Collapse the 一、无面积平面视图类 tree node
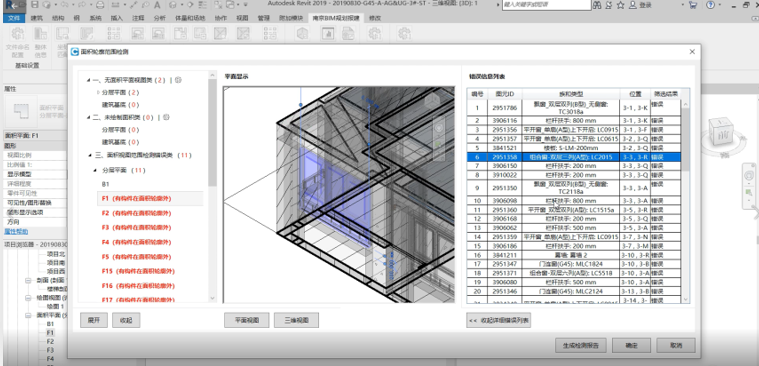This screenshot has height=366, width=759. [88, 80]
